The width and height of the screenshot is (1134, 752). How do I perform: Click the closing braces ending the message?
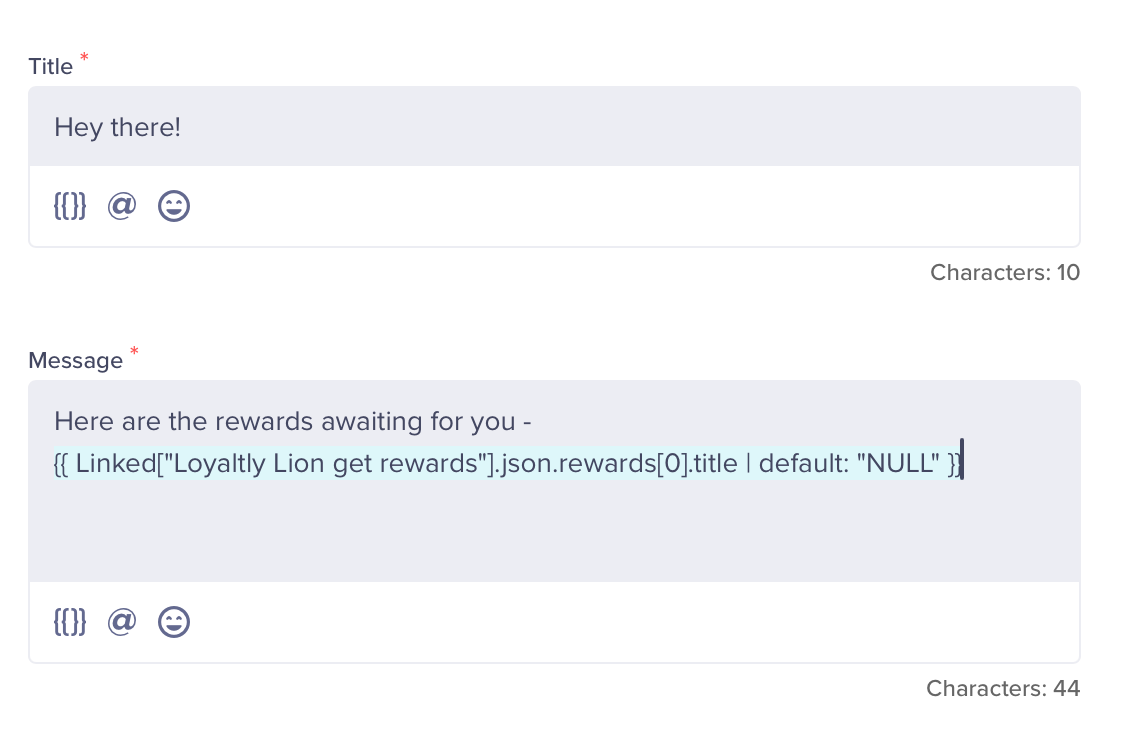point(955,463)
